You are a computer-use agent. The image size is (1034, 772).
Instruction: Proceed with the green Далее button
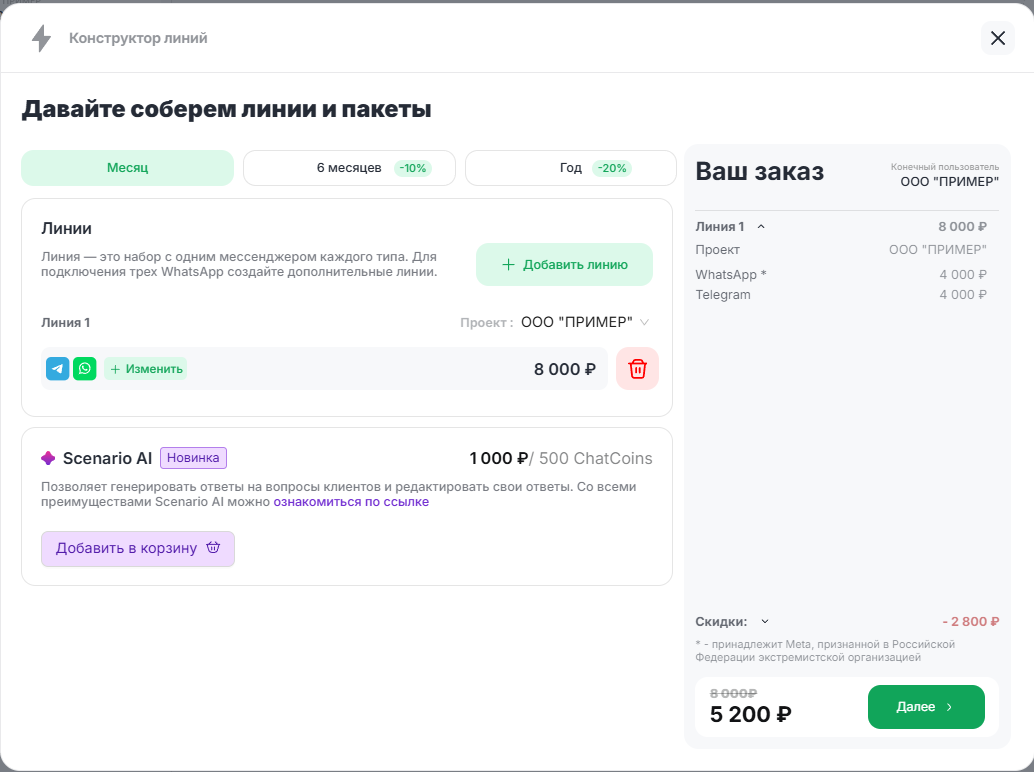click(x=925, y=707)
